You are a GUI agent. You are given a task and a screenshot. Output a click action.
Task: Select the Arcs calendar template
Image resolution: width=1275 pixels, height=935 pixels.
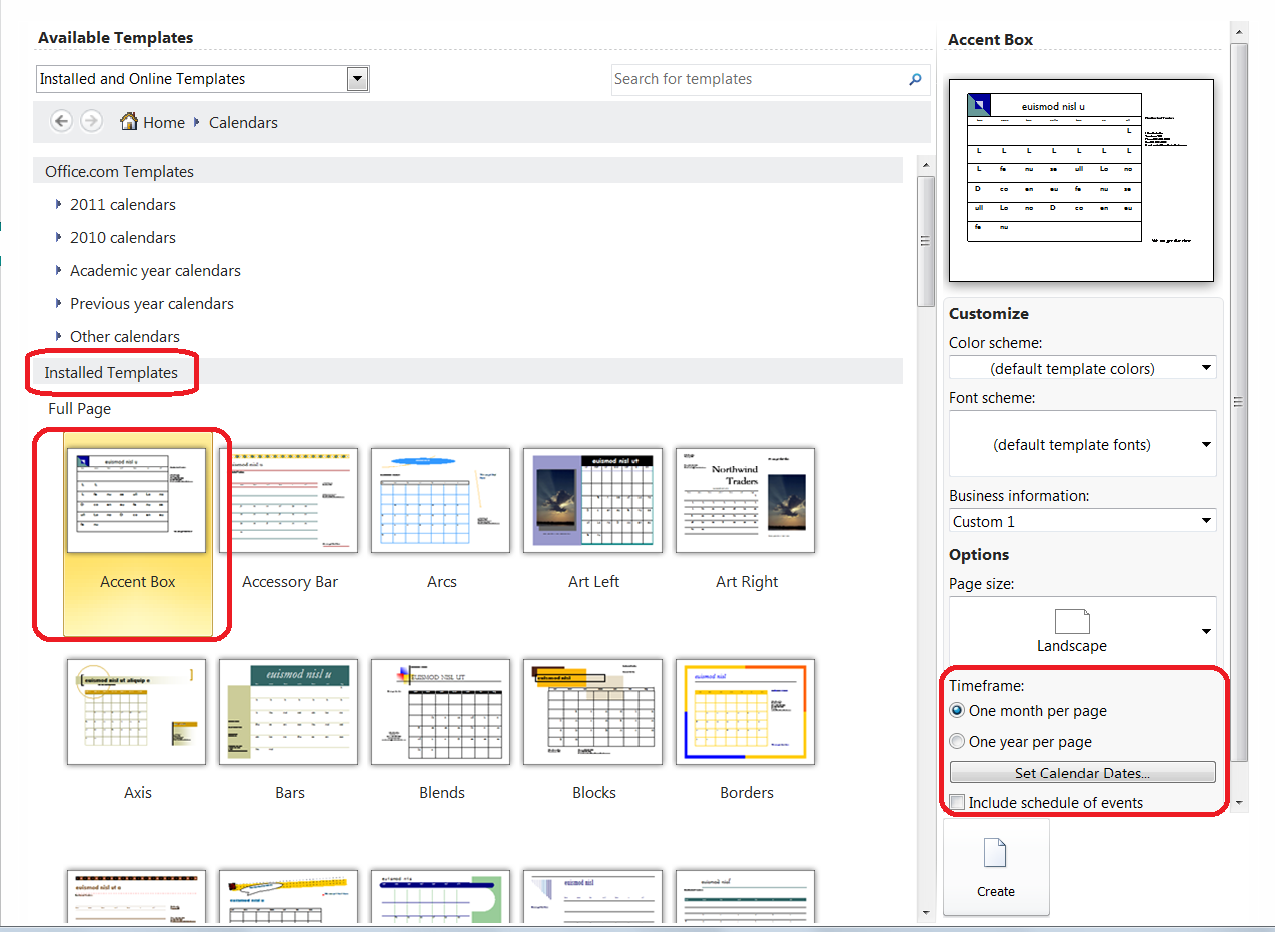[x=441, y=500]
